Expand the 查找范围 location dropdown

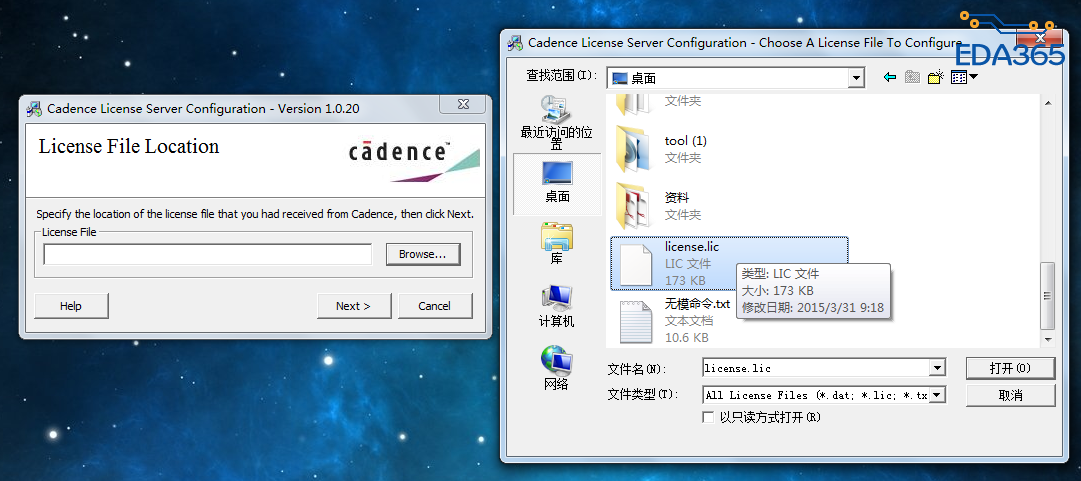[856, 78]
